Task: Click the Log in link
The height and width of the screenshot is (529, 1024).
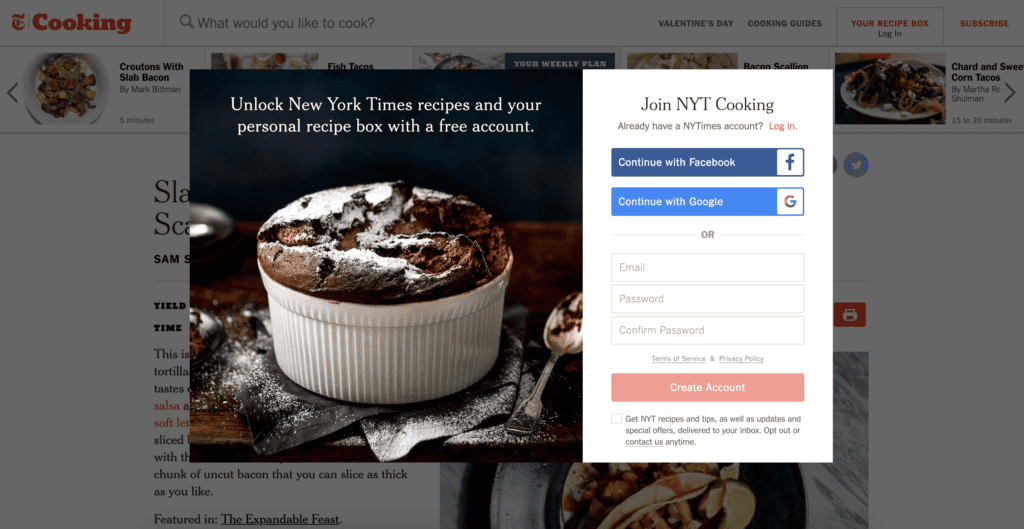Action: click(x=782, y=126)
